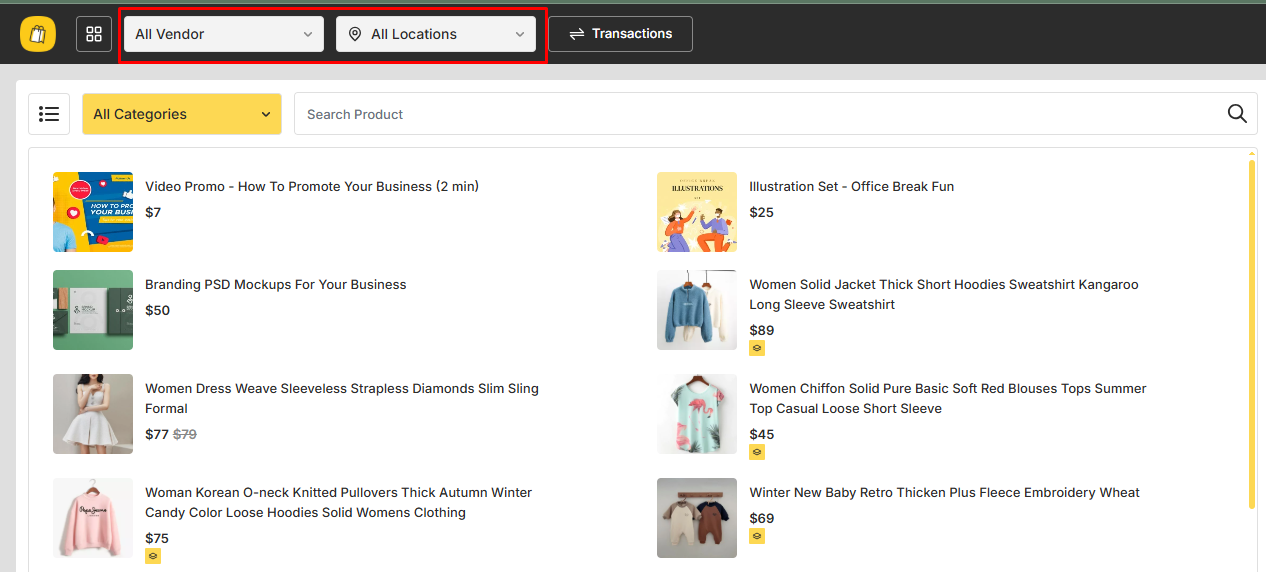Click variation badge under the $89 sweatshirt
This screenshot has height=572, width=1266.
coord(757,348)
